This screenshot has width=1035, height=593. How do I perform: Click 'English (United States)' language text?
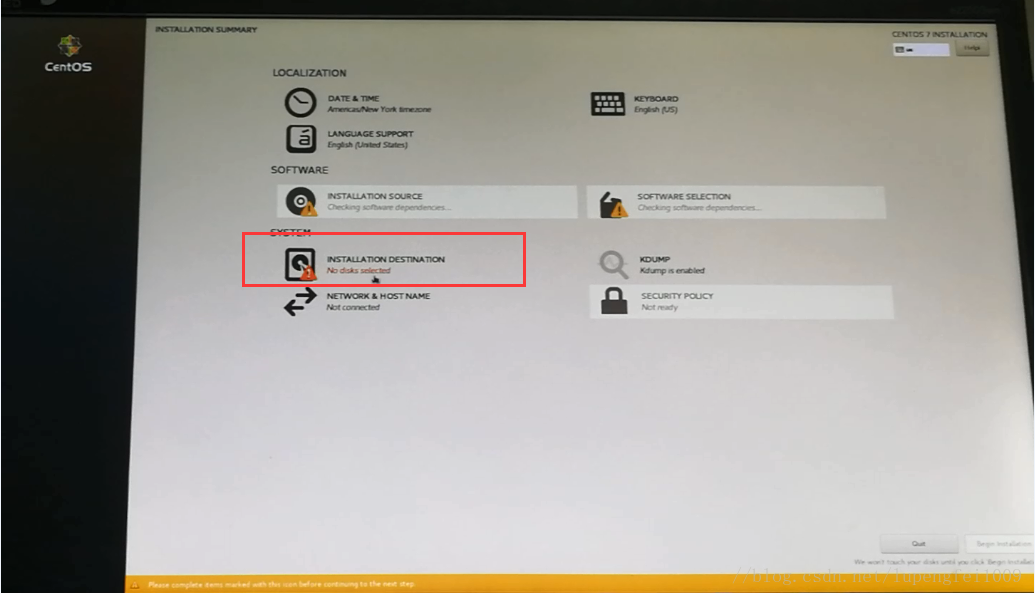pyautogui.click(x=368, y=145)
